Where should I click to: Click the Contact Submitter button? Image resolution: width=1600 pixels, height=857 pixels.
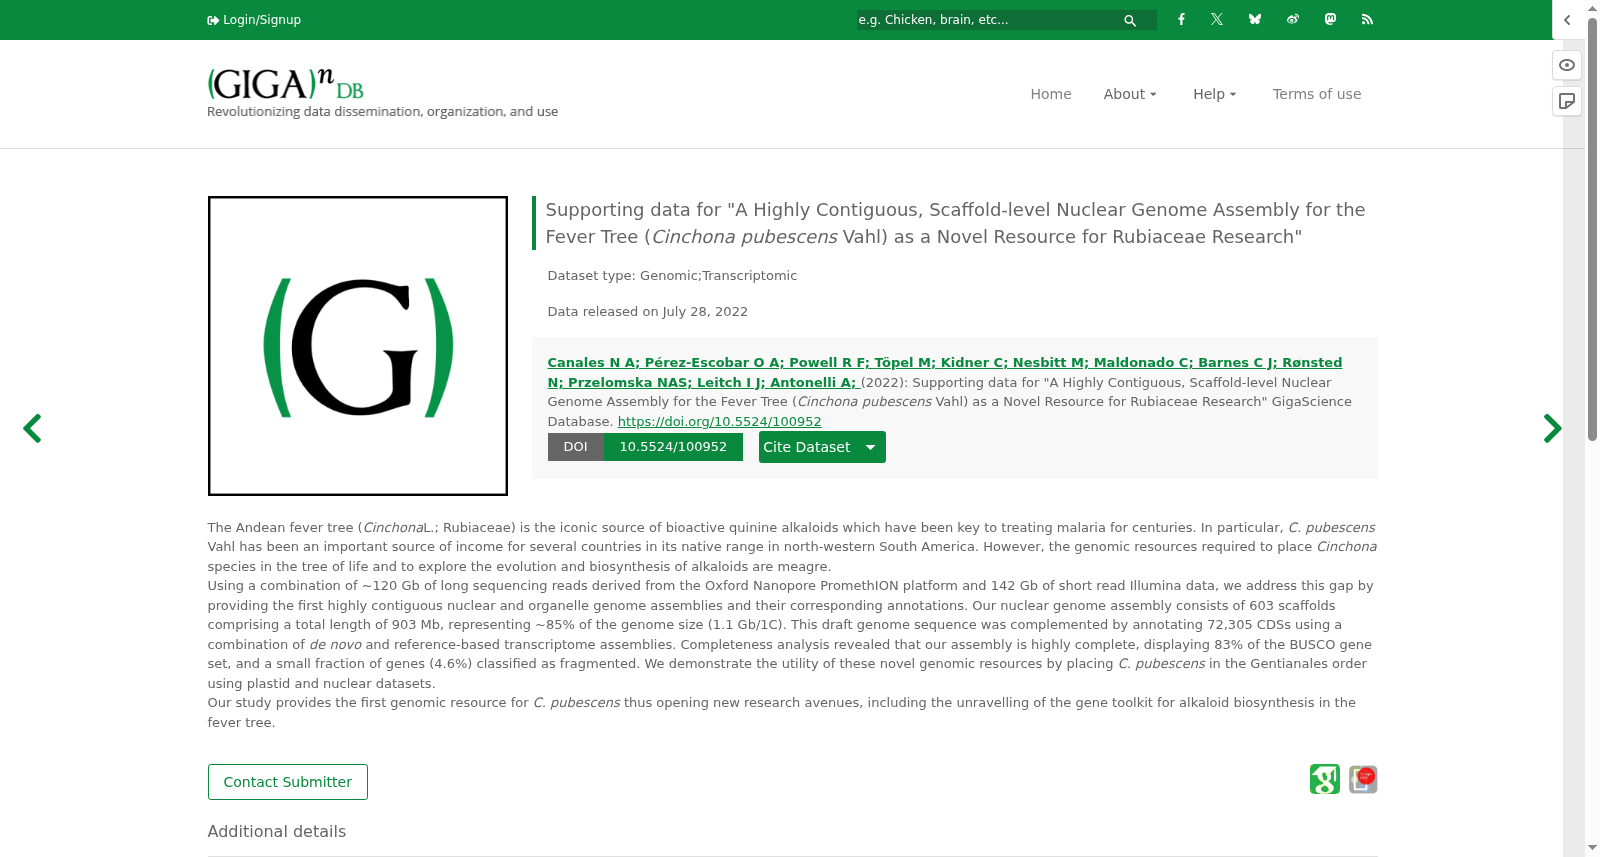[288, 782]
